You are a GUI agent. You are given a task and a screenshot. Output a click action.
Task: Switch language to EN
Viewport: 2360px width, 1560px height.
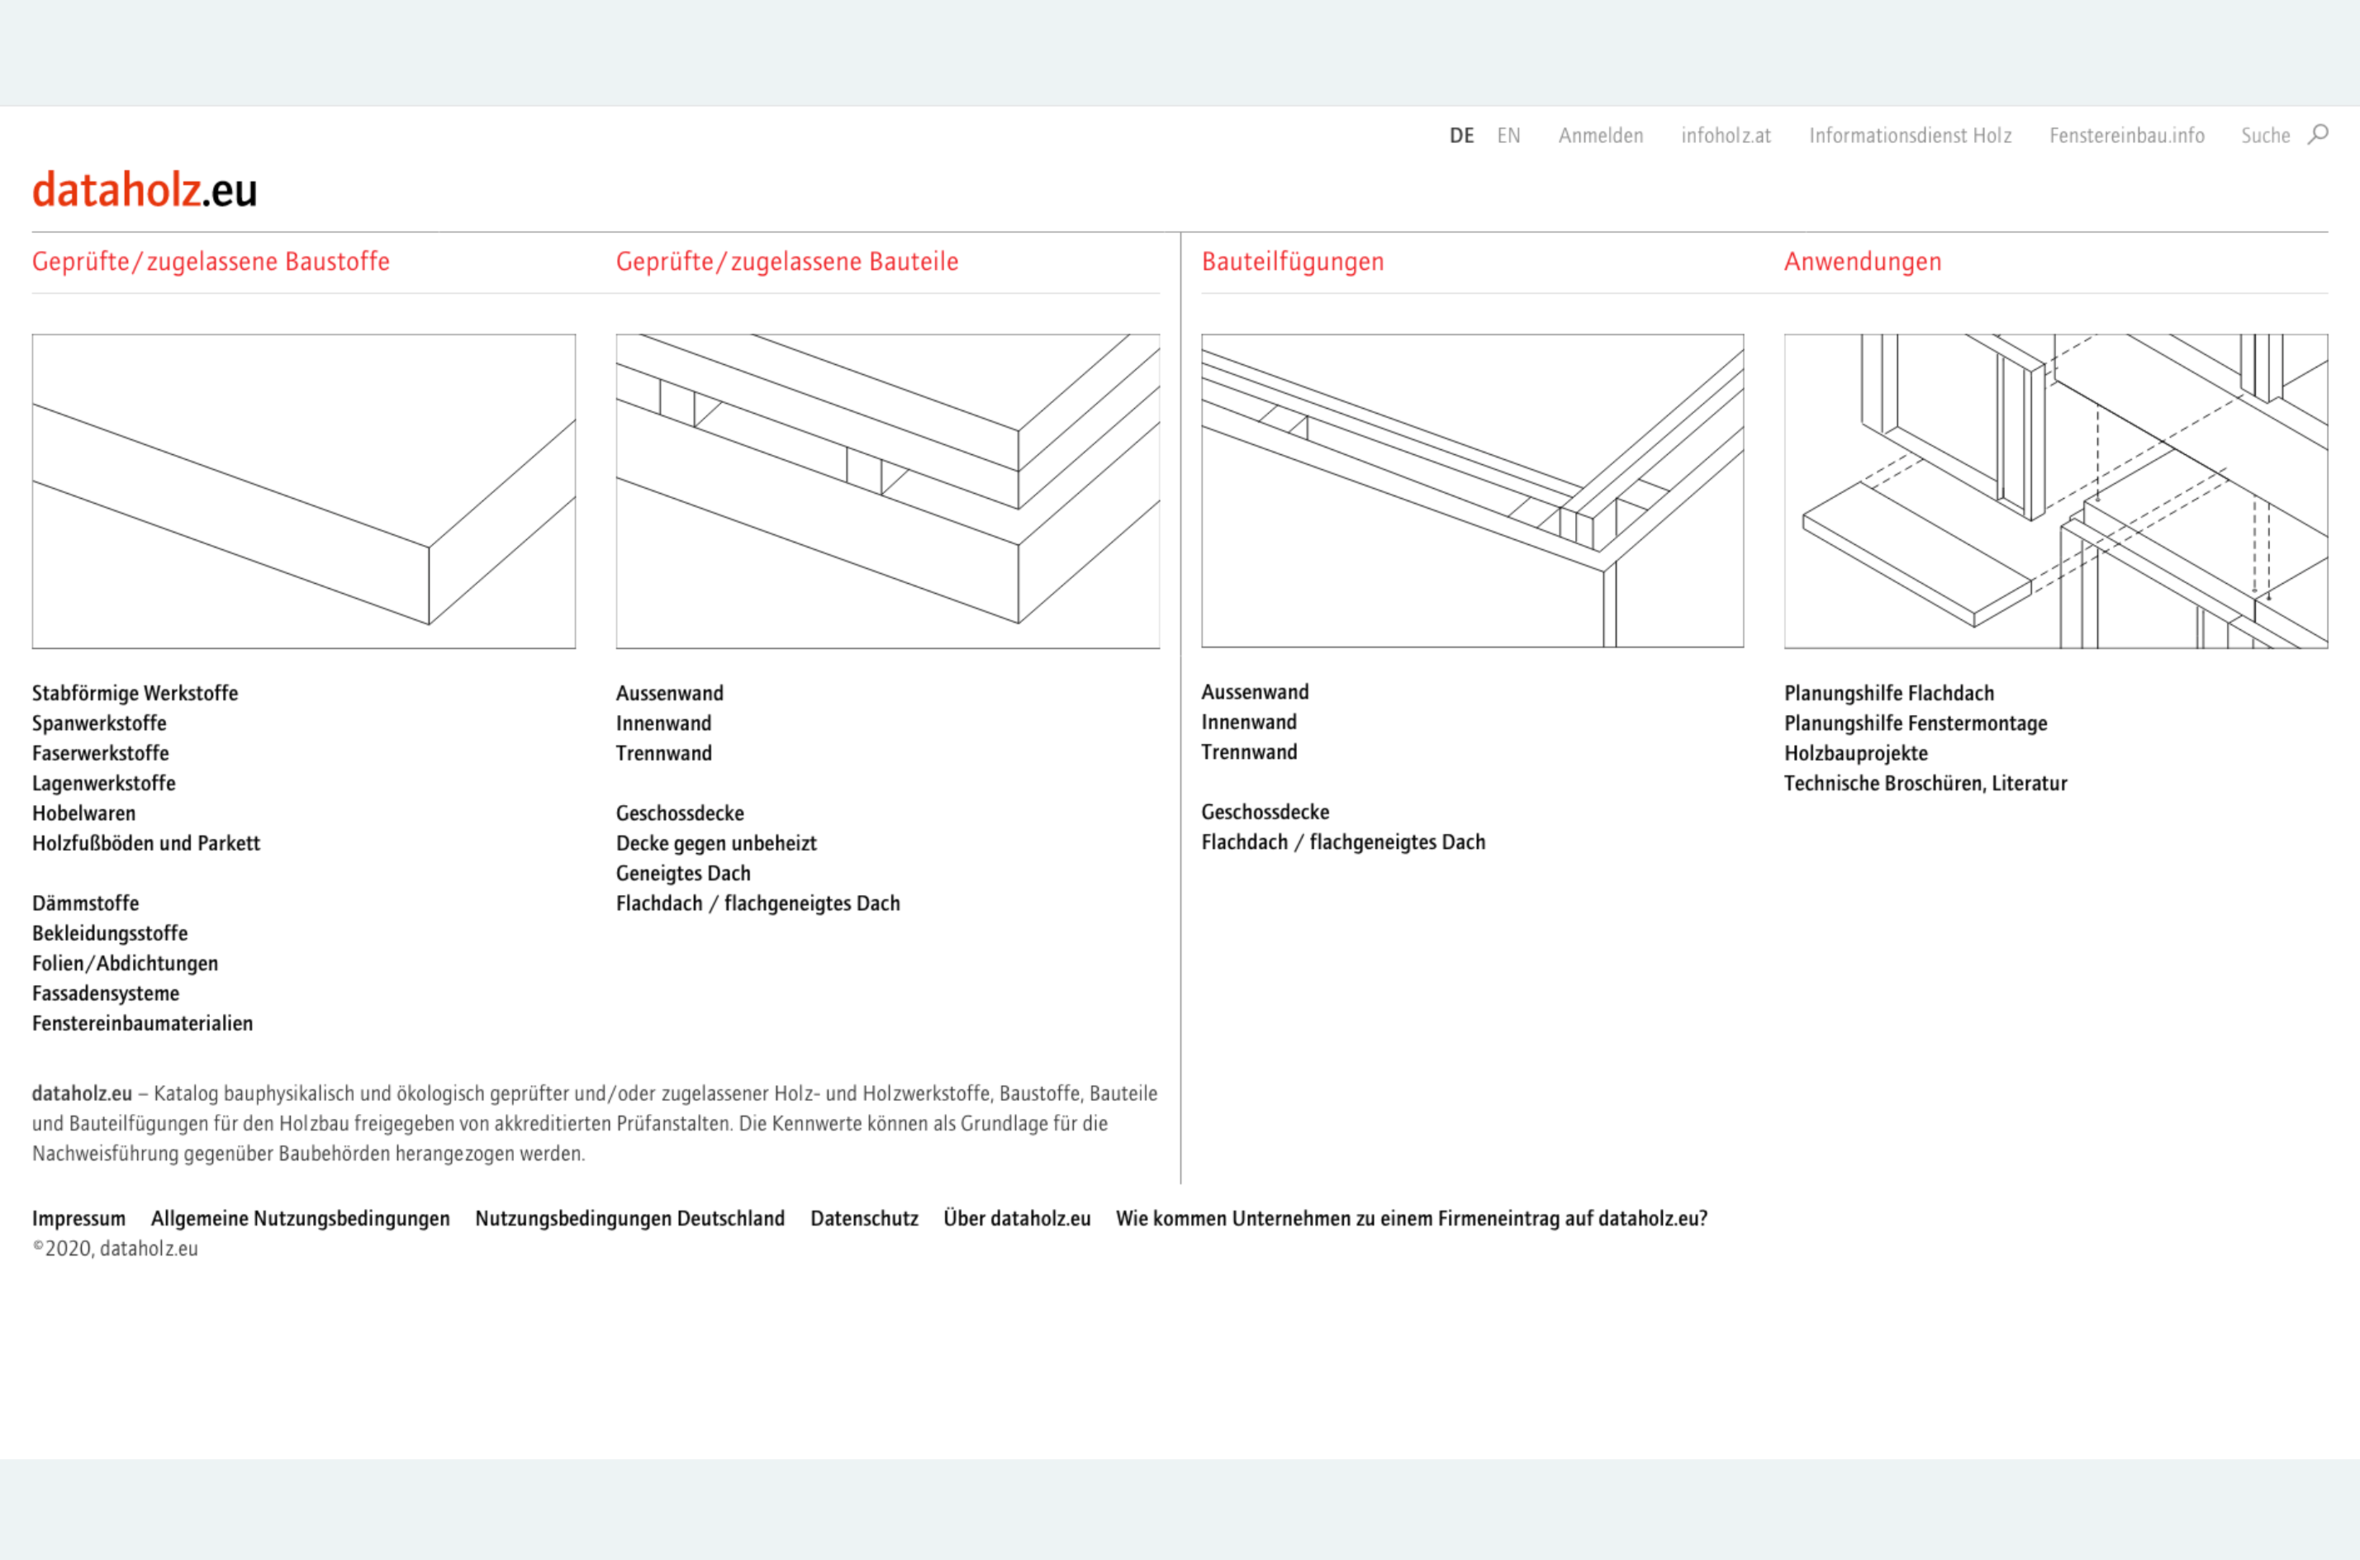tap(1508, 136)
